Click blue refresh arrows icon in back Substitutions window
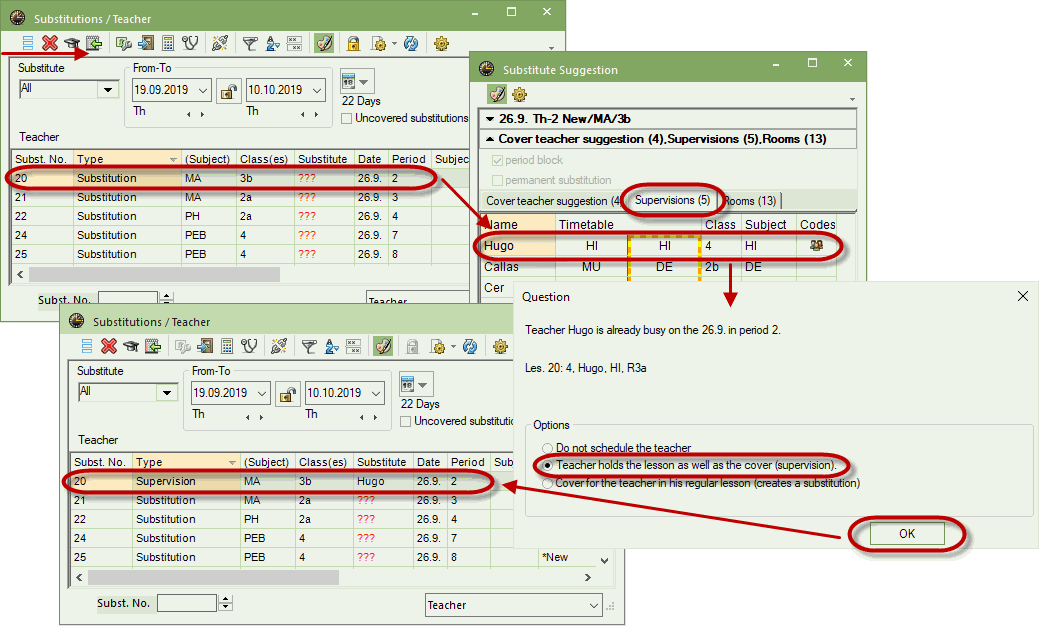Screen dimensions: 1039x630 pos(411,44)
